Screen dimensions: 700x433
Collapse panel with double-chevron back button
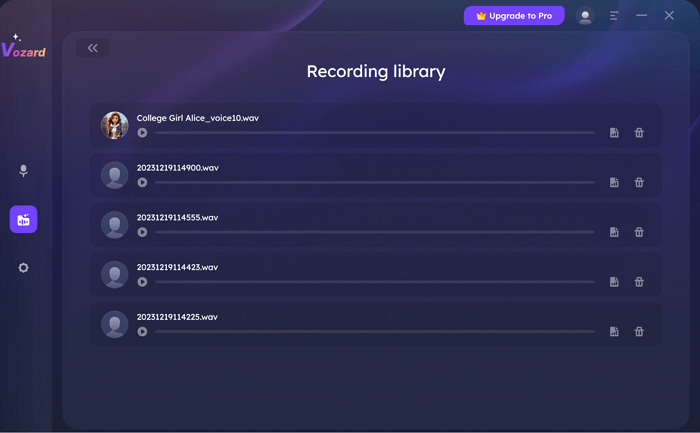(93, 48)
